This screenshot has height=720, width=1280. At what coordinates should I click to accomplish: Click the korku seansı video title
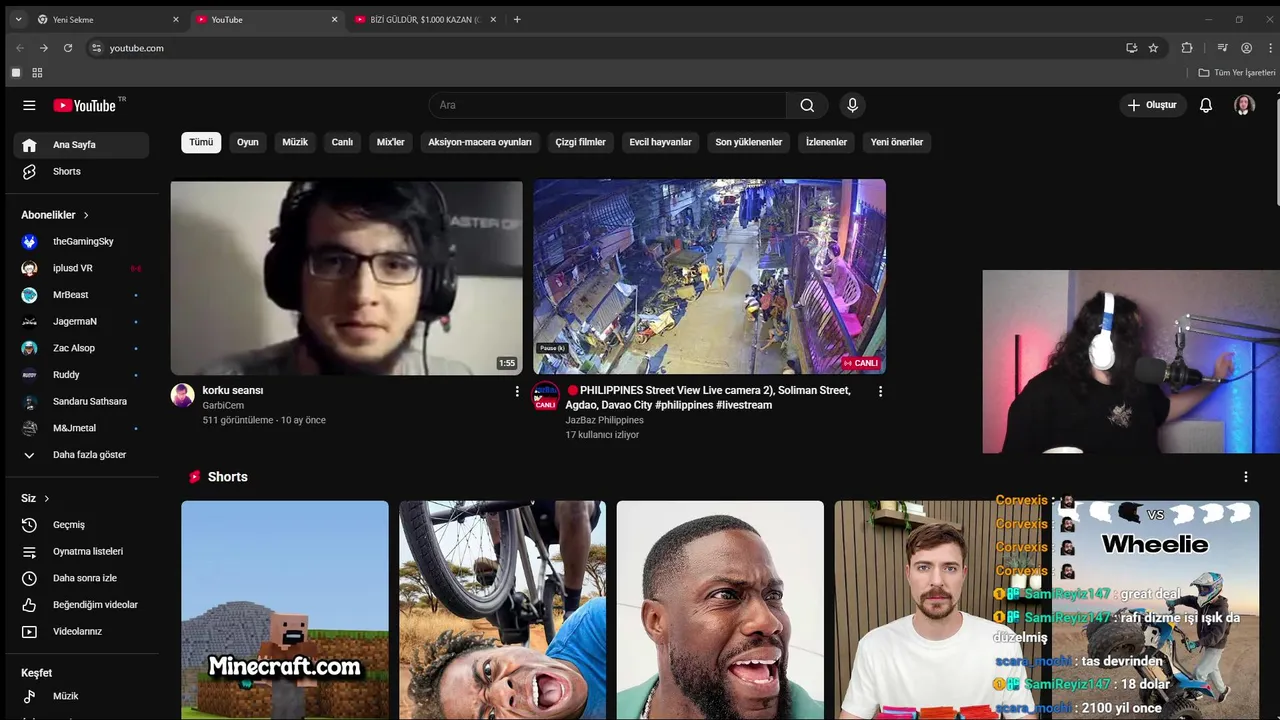click(232, 390)
